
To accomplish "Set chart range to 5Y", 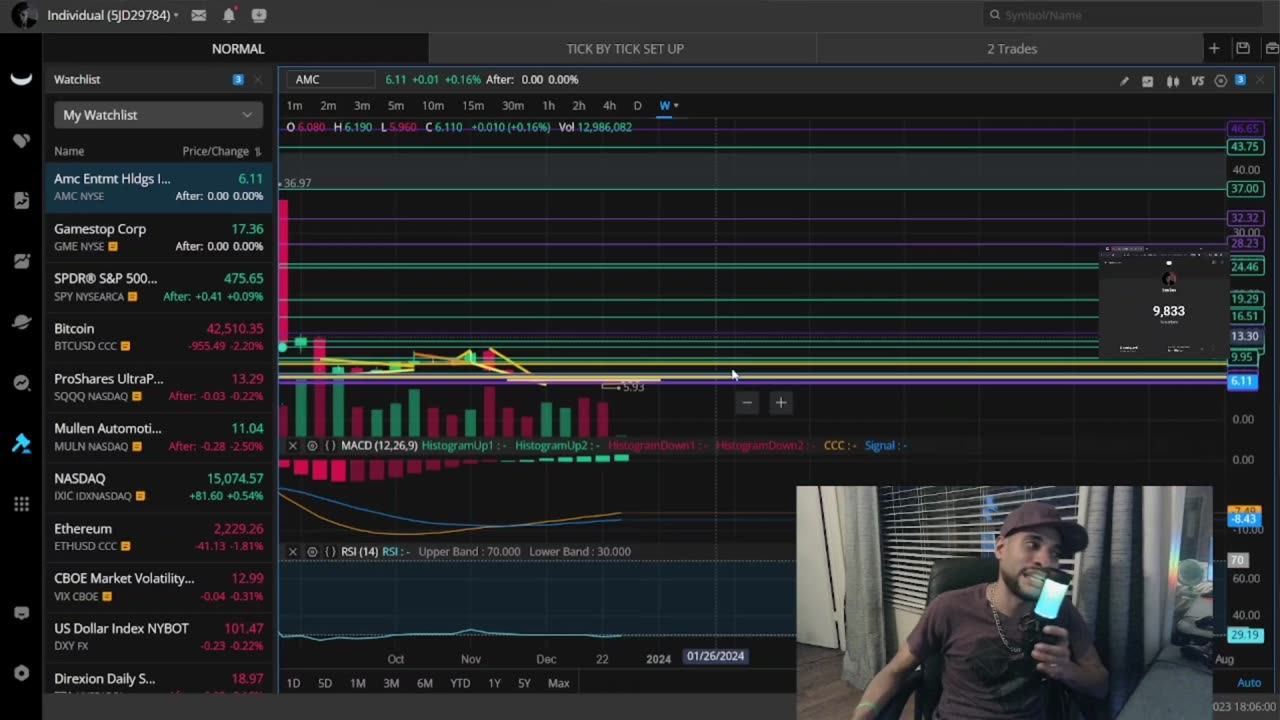I will click(x=524, y=683).
